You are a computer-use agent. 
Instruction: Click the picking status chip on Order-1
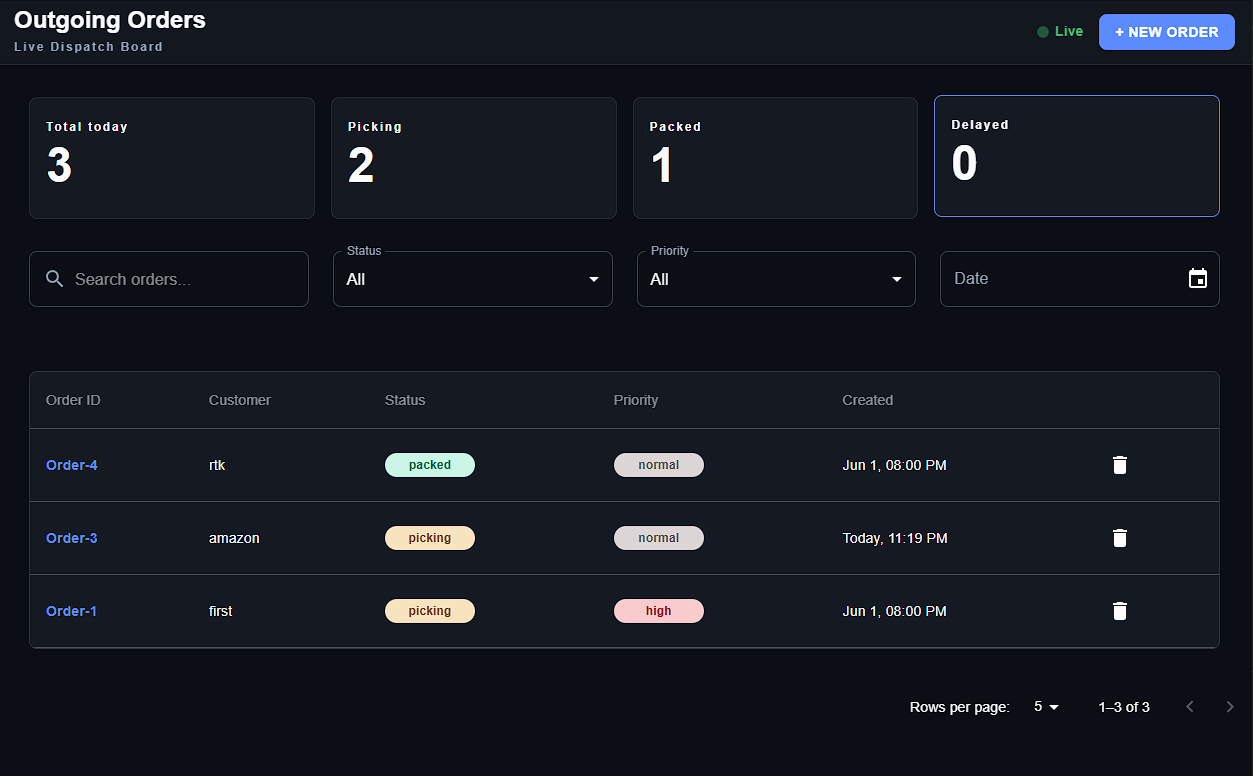[430, 611]
